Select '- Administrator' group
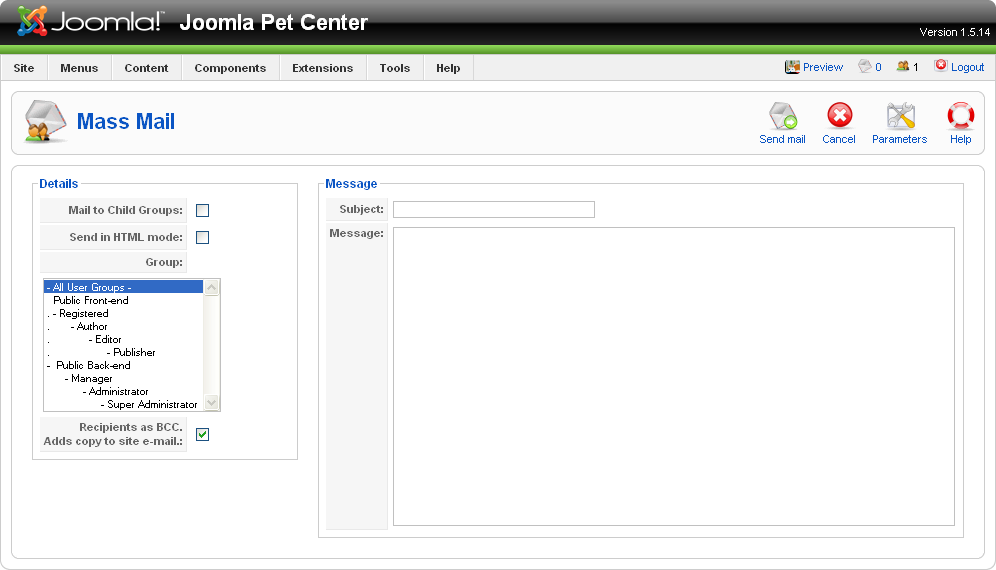The image size is (996, 570). (x=123, y=391)
